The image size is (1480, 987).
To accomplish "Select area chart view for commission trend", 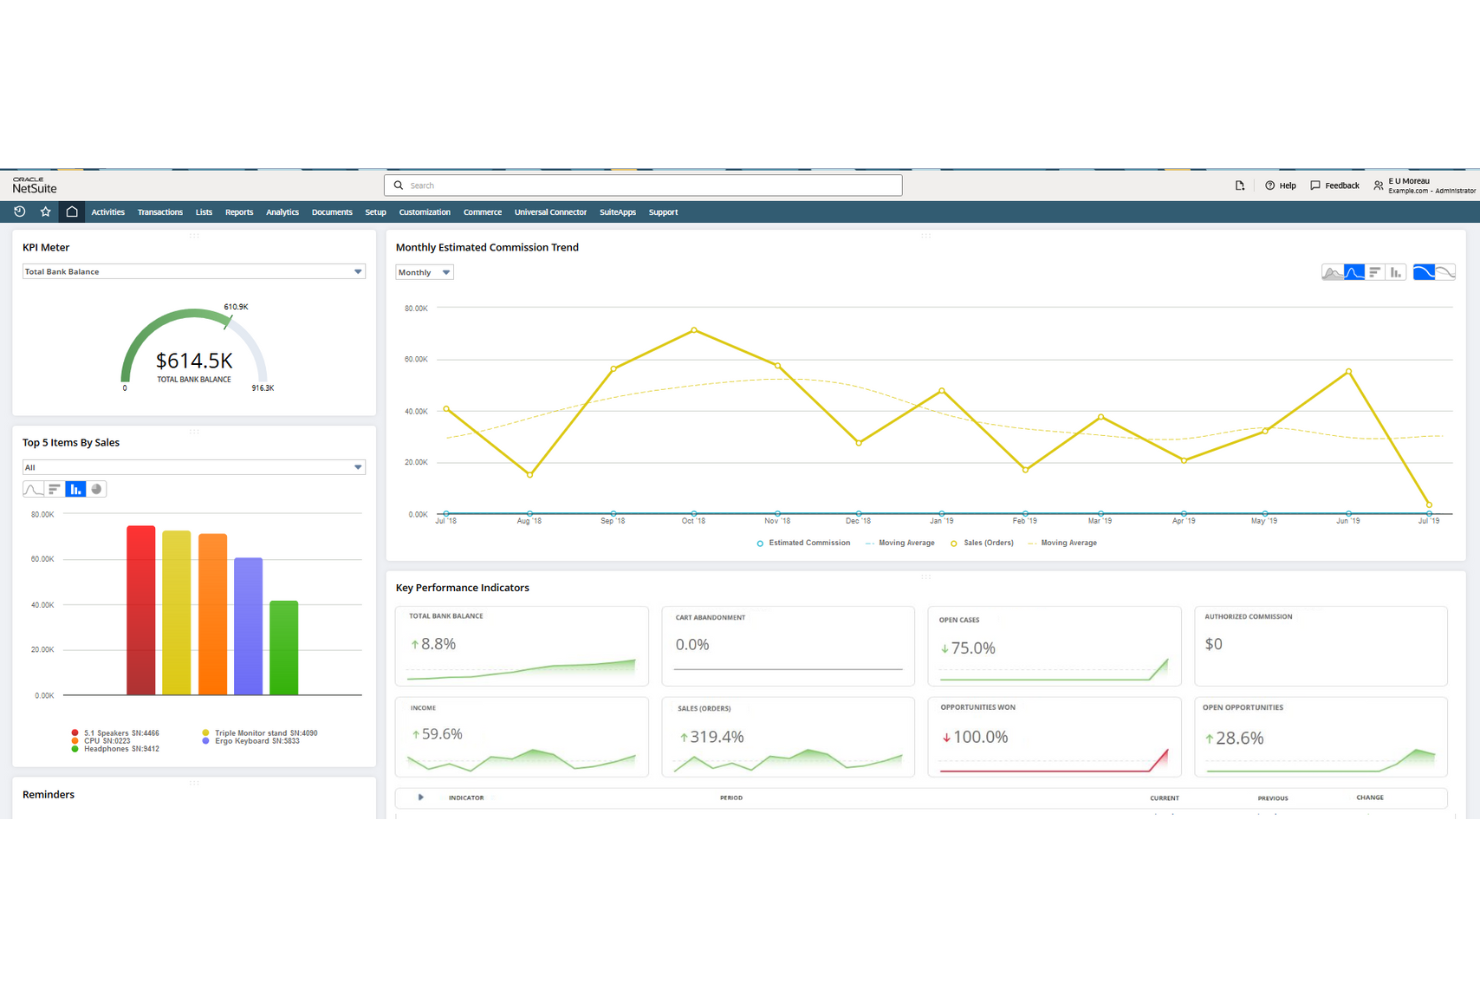I will point(1334,271).
